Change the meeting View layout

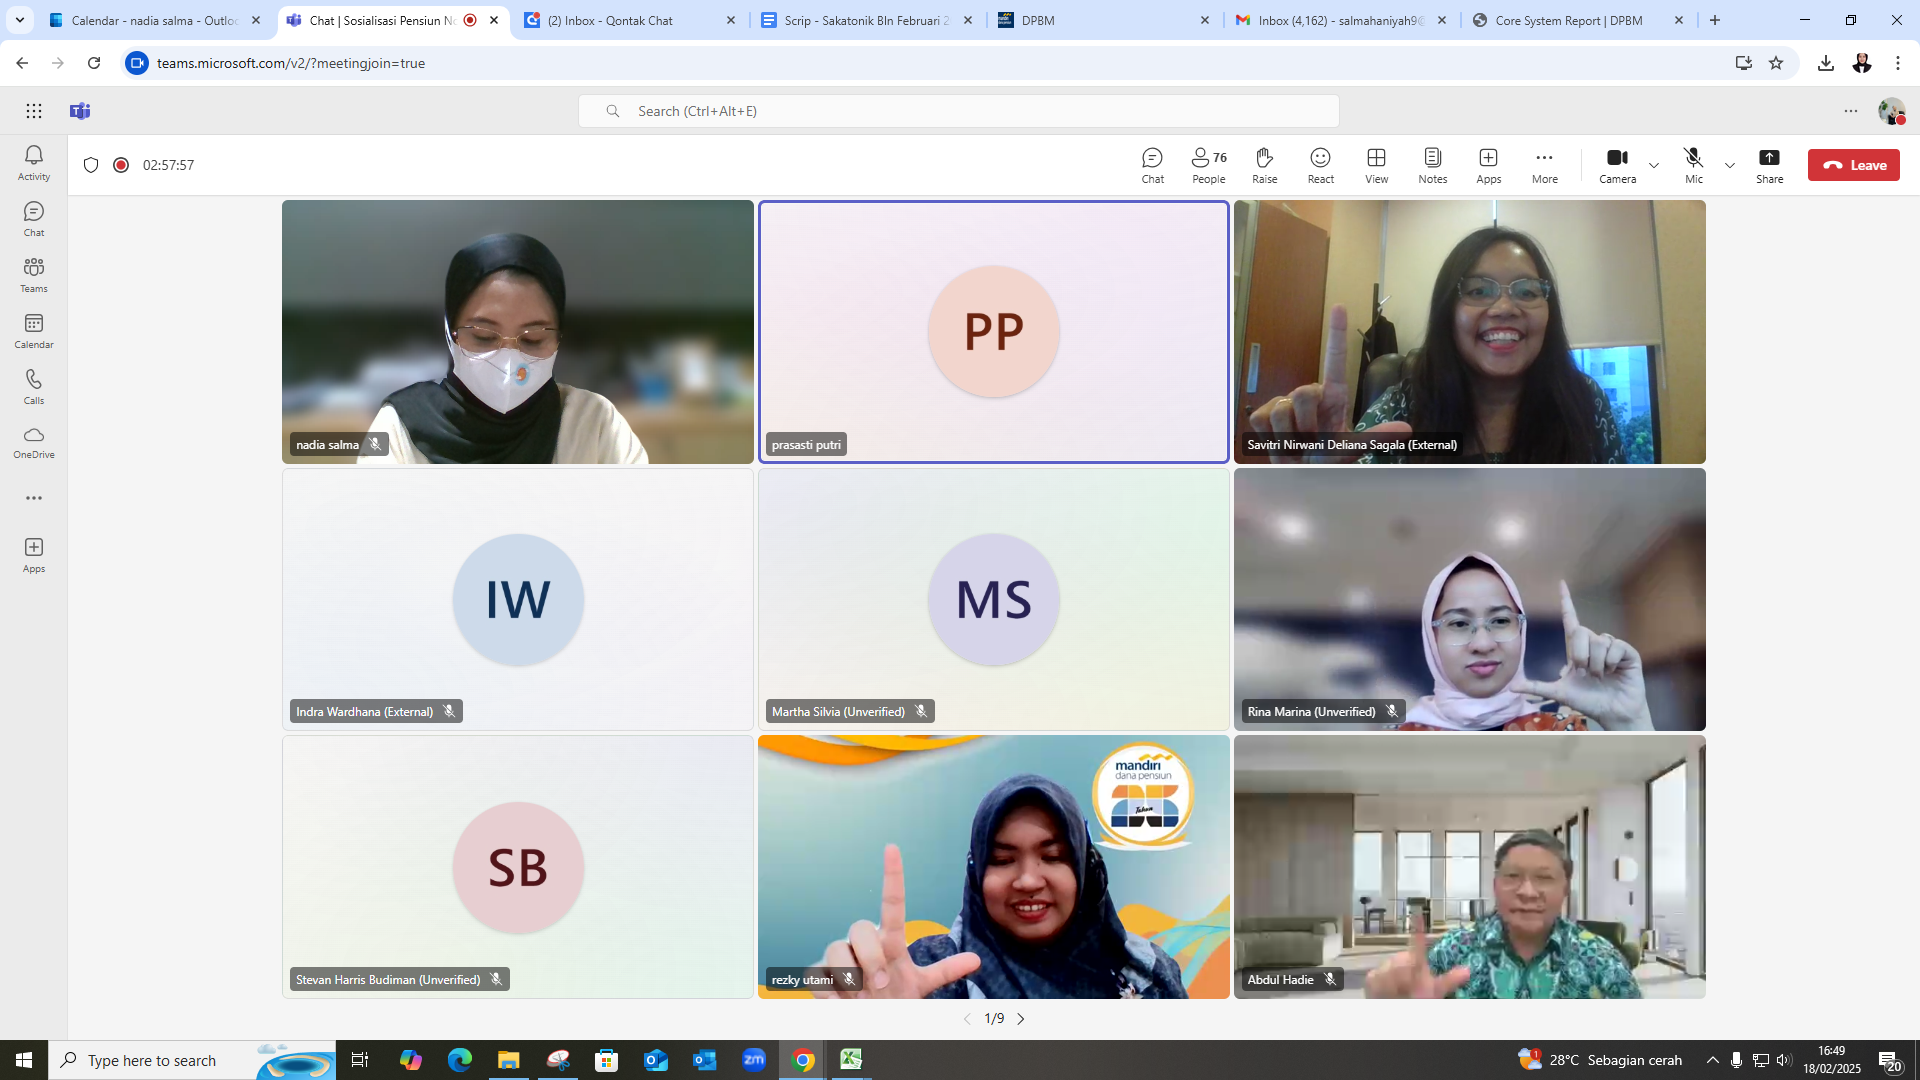tap(1376, 165)
